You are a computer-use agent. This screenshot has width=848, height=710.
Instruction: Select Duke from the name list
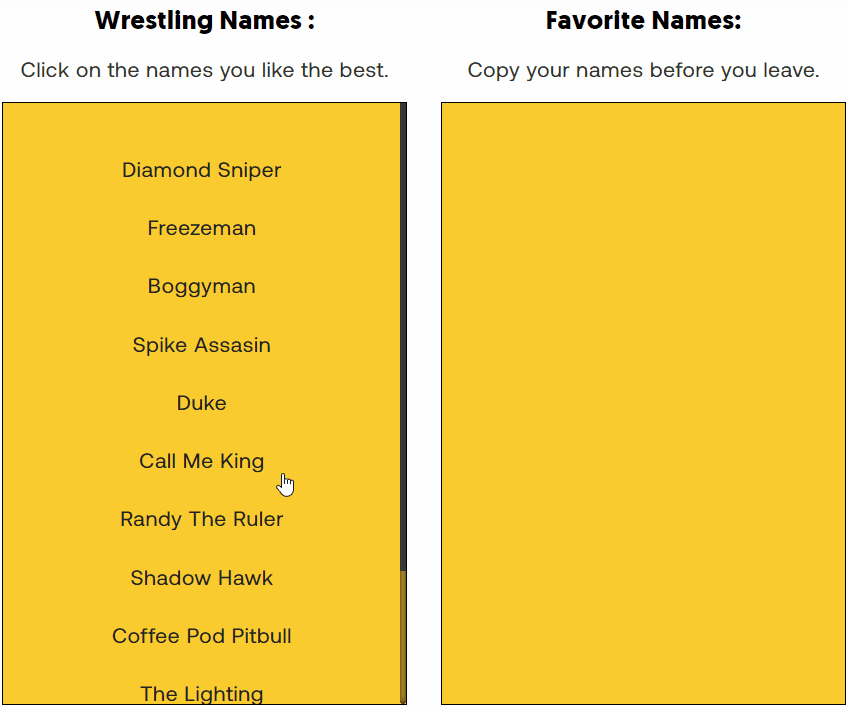(201, 402)
